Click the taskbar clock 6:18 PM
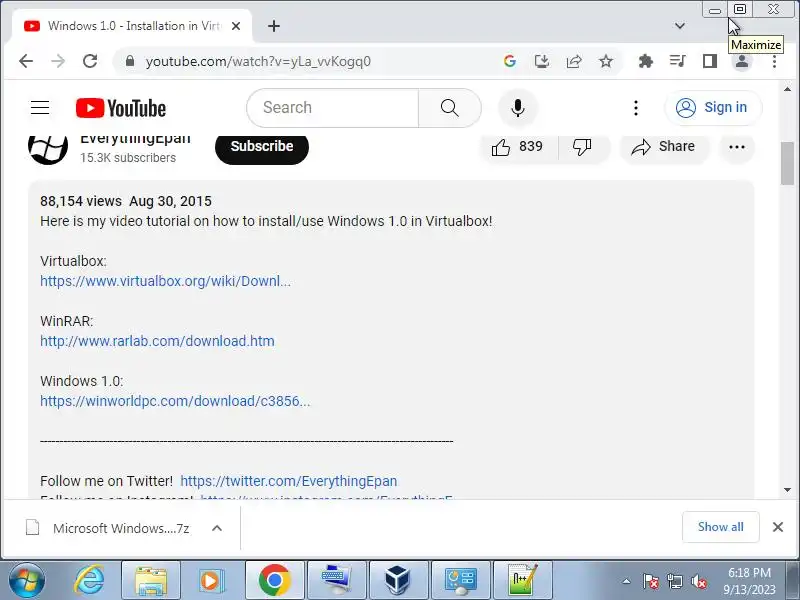Image resolution: width=800 pixels, height=600 pixels. [x=749, y=581]
